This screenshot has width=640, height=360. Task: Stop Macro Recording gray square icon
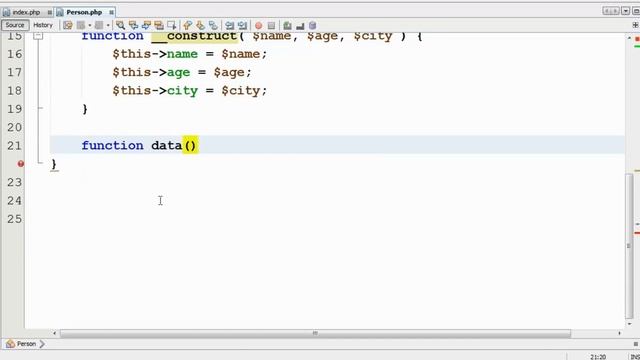[271, 25]
